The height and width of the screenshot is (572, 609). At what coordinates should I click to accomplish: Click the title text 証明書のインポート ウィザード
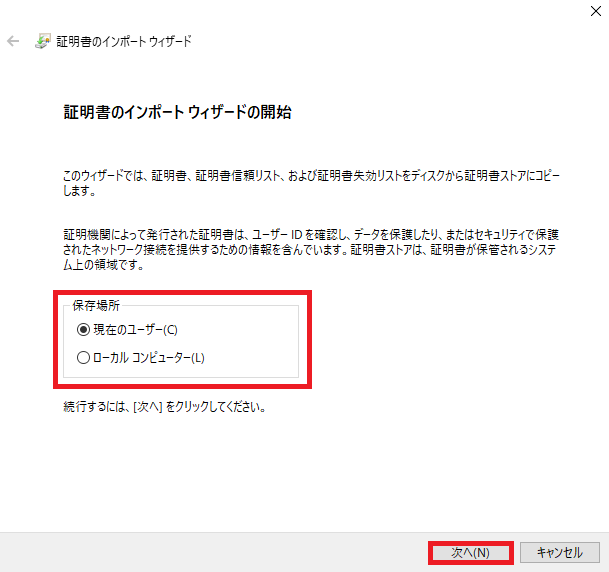124,41
